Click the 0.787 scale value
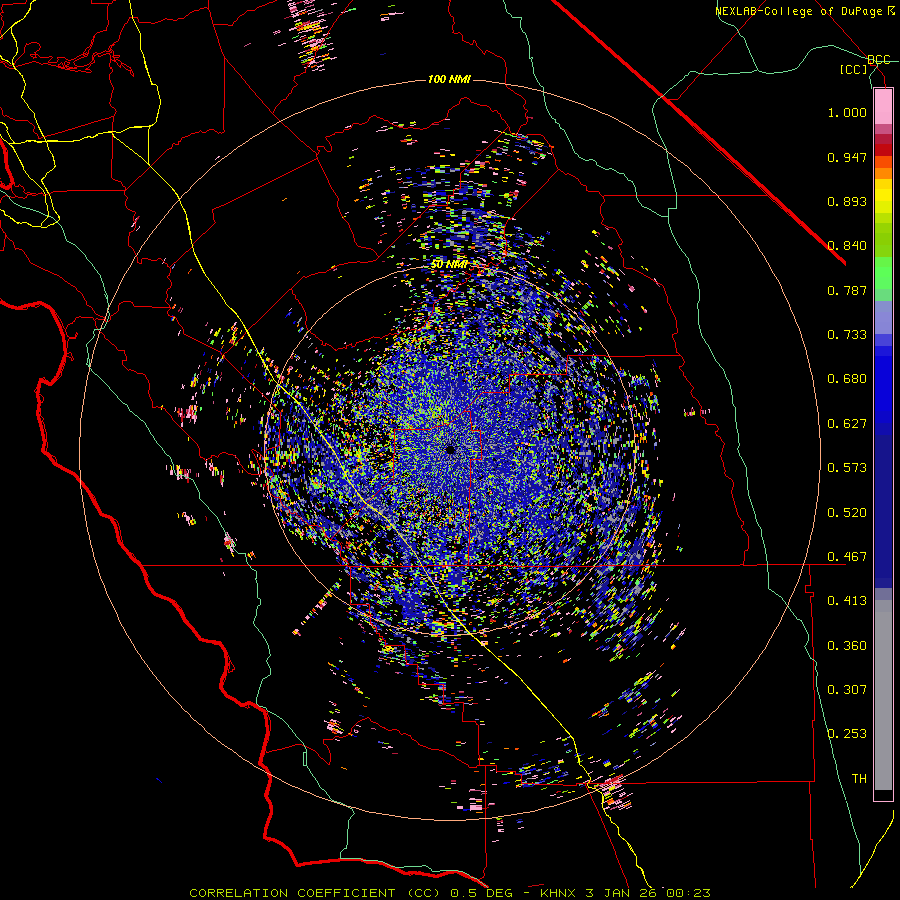Image resolution: width=900 pixels, height=900 pixels. tap(847, 290)
